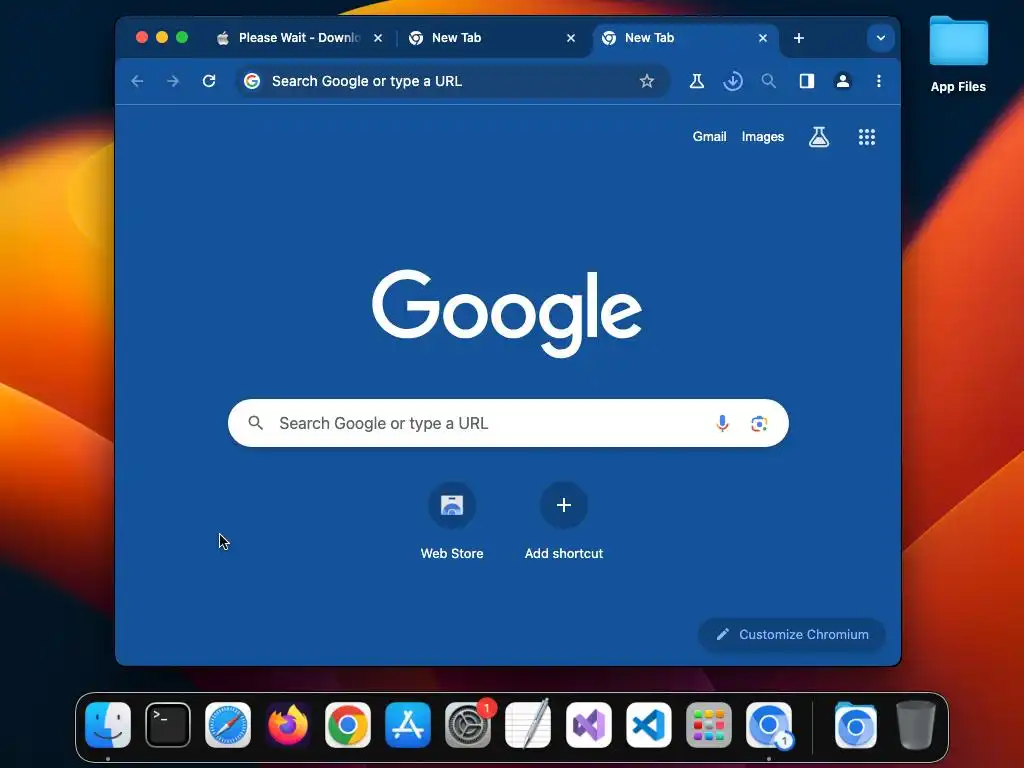The width and height of the screenshot is (1024, 768).
Task: Click the address bar URL field
Action: [452, 81]
